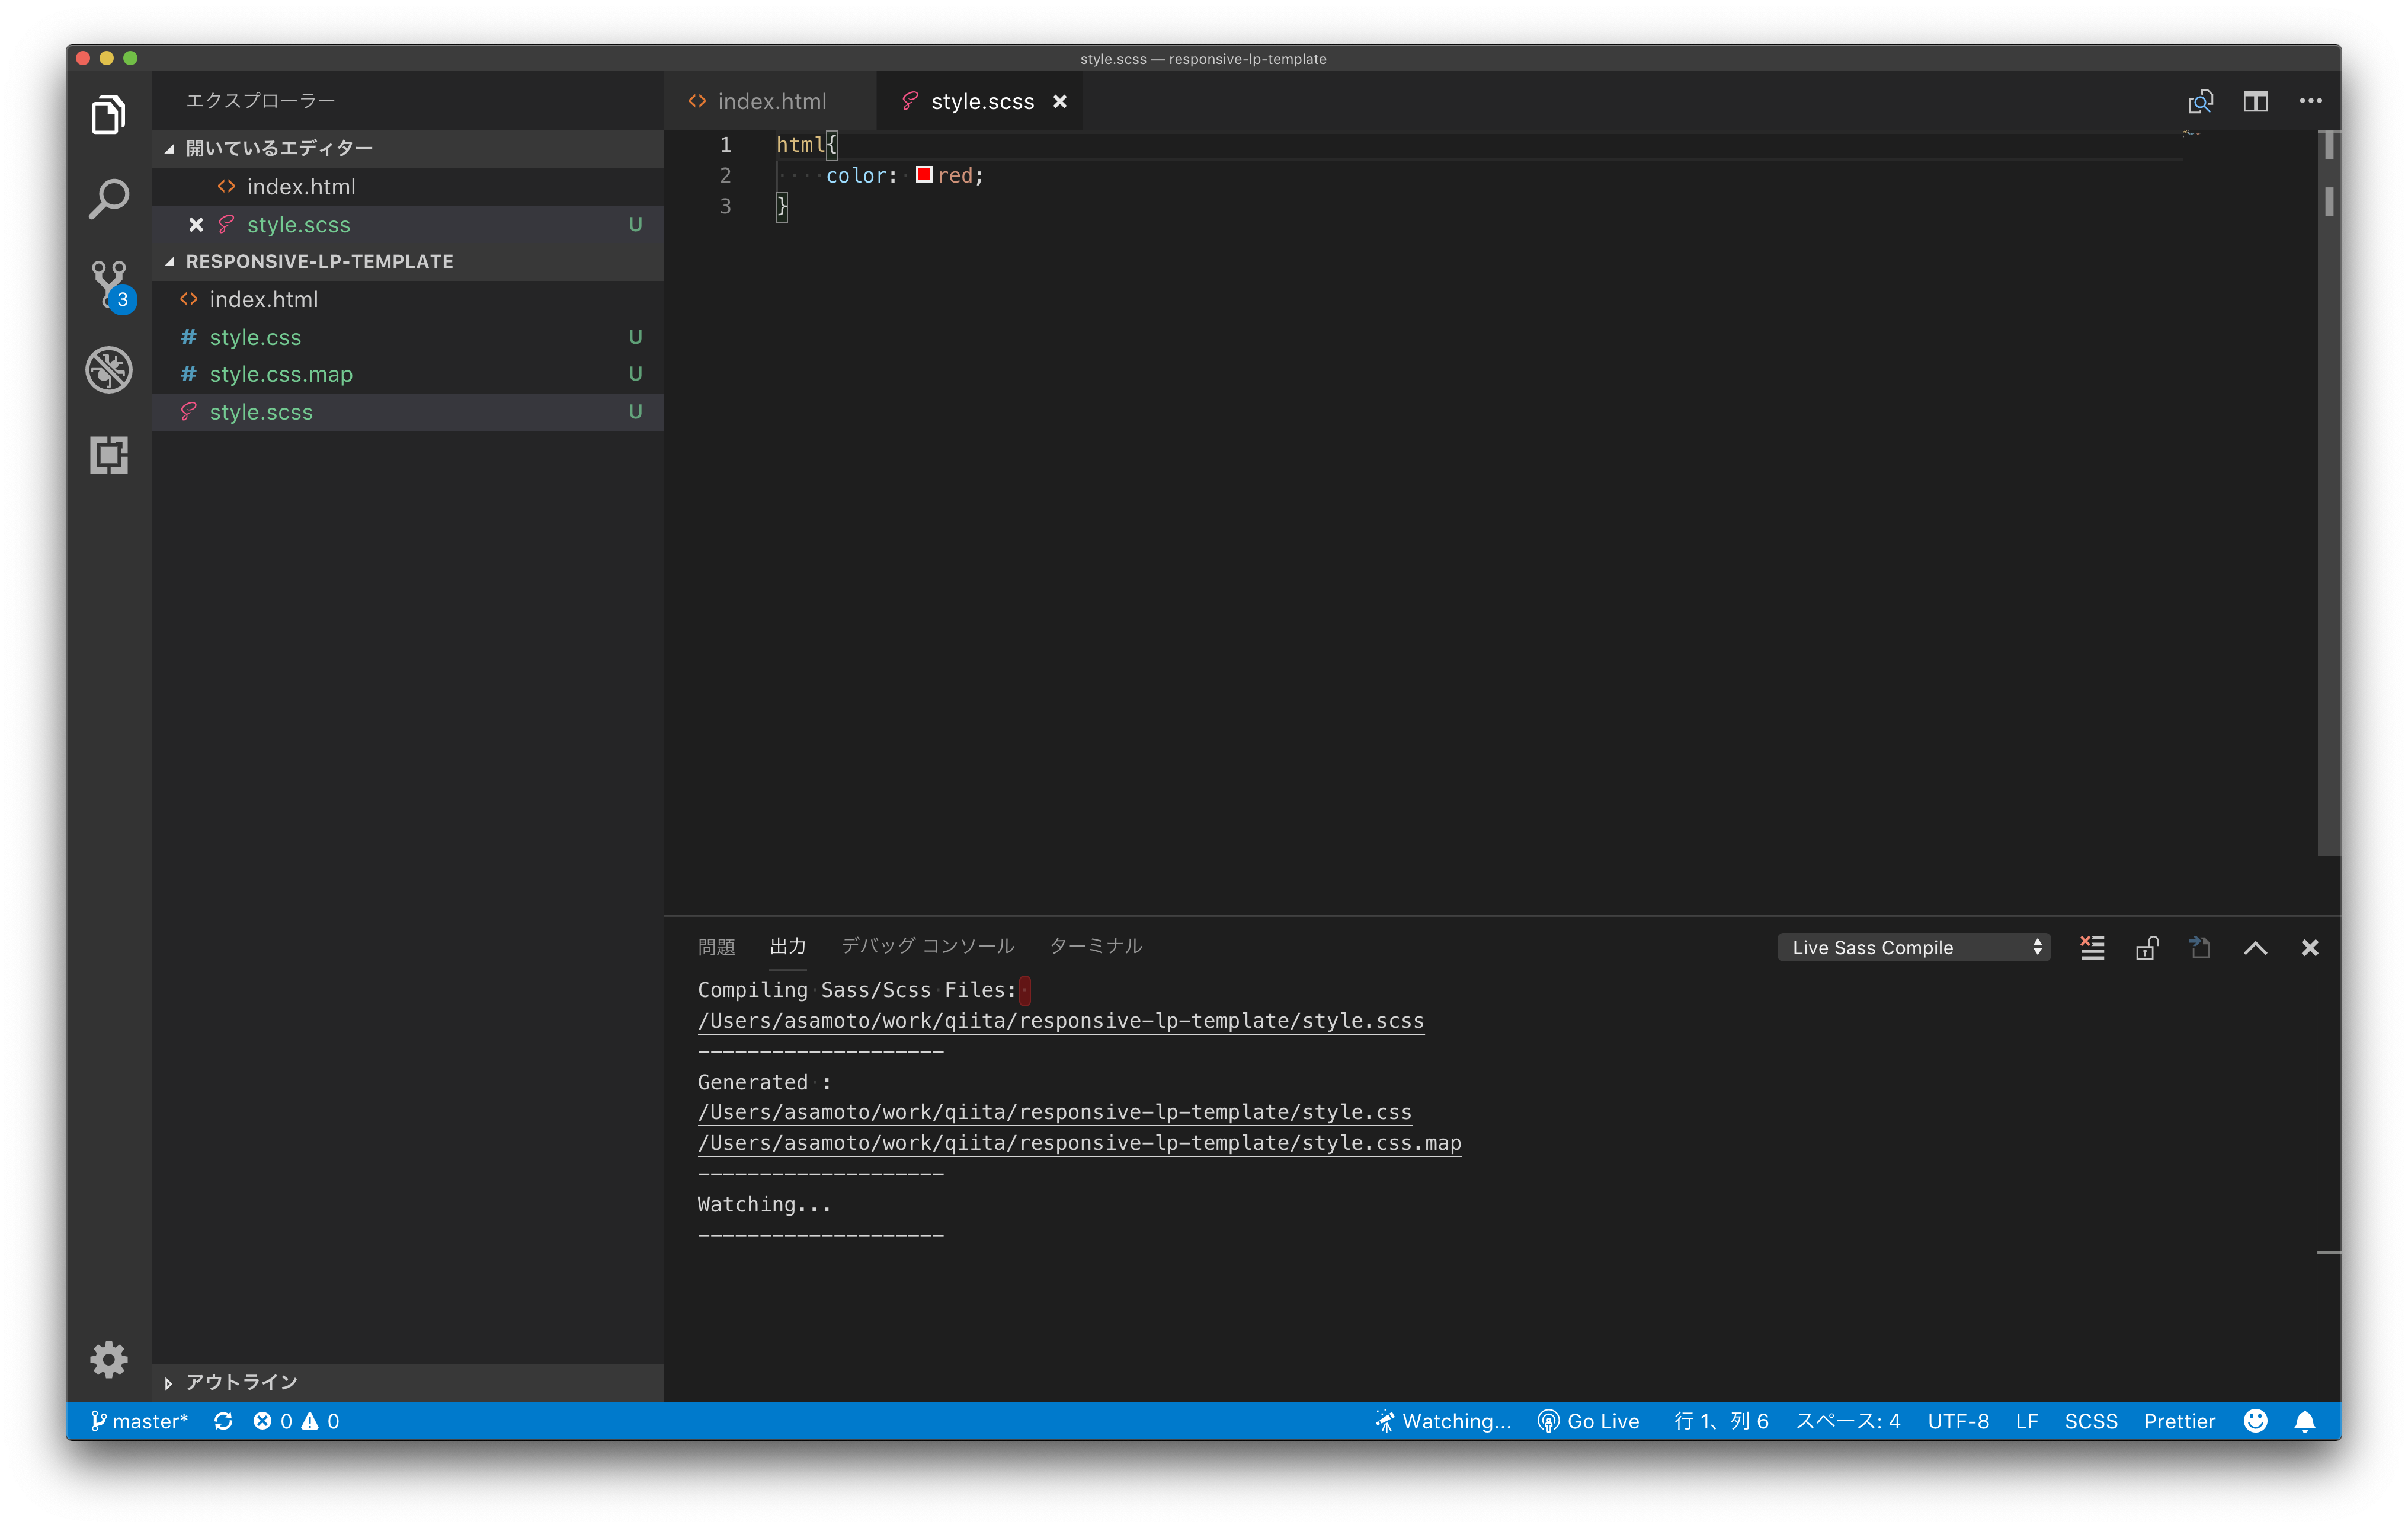This screenshot has width=2408, height=1528.
Task: Click the open preview to the side icon
Action: [x=2200, y=101]
